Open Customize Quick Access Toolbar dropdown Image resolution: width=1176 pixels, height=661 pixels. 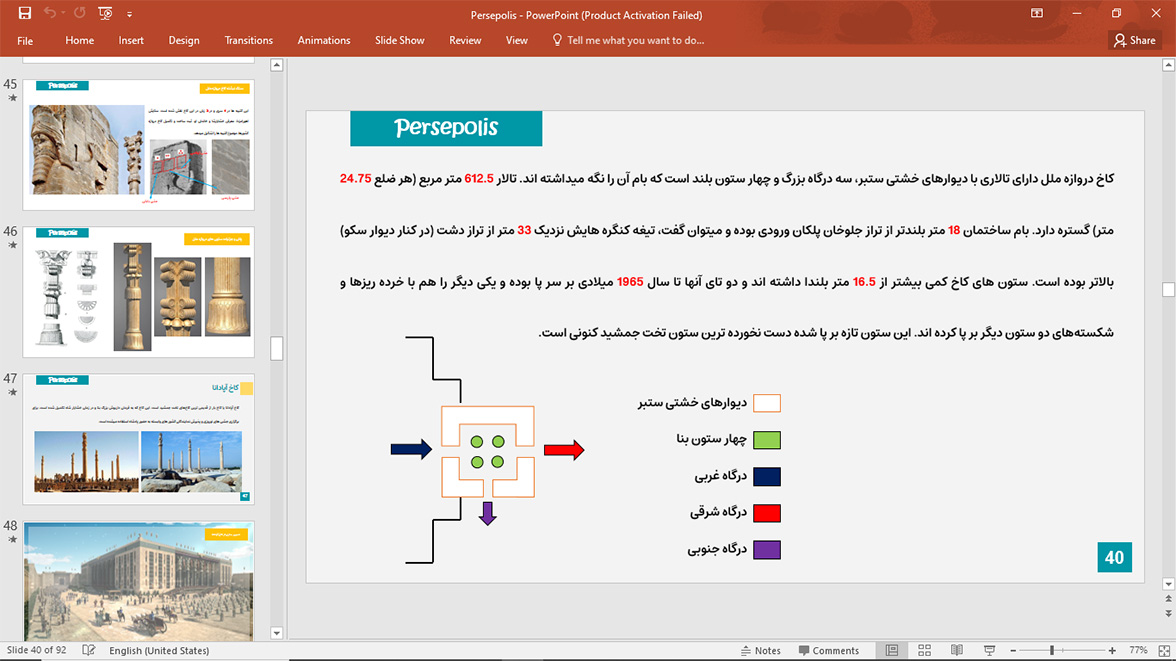[x=129, y=14]
